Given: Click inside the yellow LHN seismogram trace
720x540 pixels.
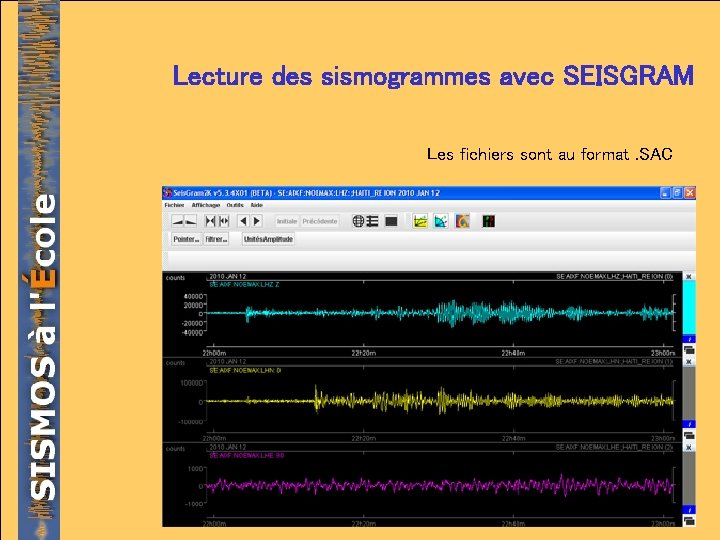Looking at the screenshot, I should (x=441, y=401).
